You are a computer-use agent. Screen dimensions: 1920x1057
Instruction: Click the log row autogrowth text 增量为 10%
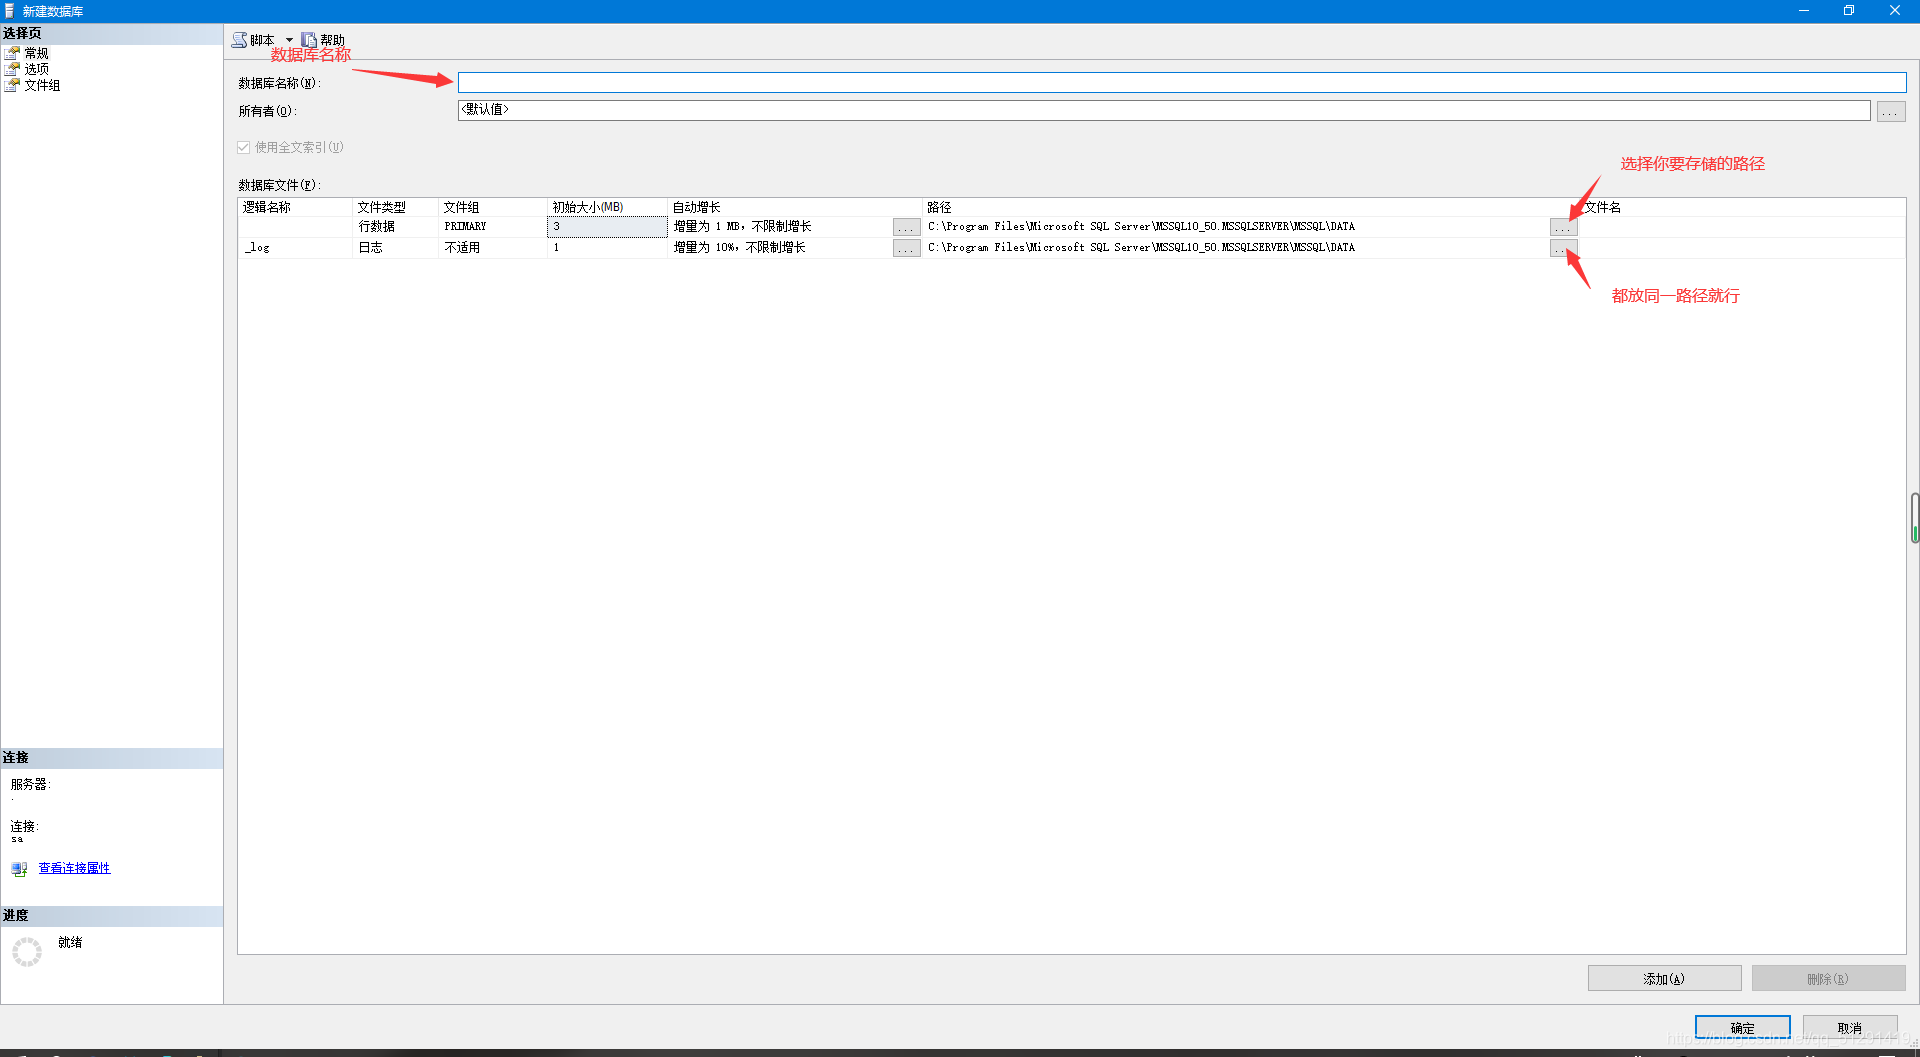(739, 248)
